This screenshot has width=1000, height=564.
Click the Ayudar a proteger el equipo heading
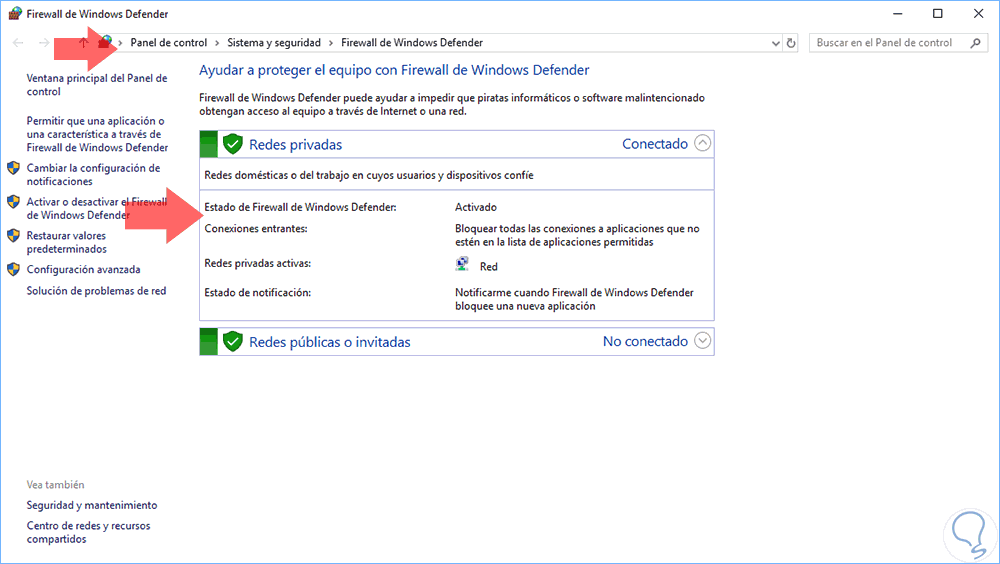394,70
